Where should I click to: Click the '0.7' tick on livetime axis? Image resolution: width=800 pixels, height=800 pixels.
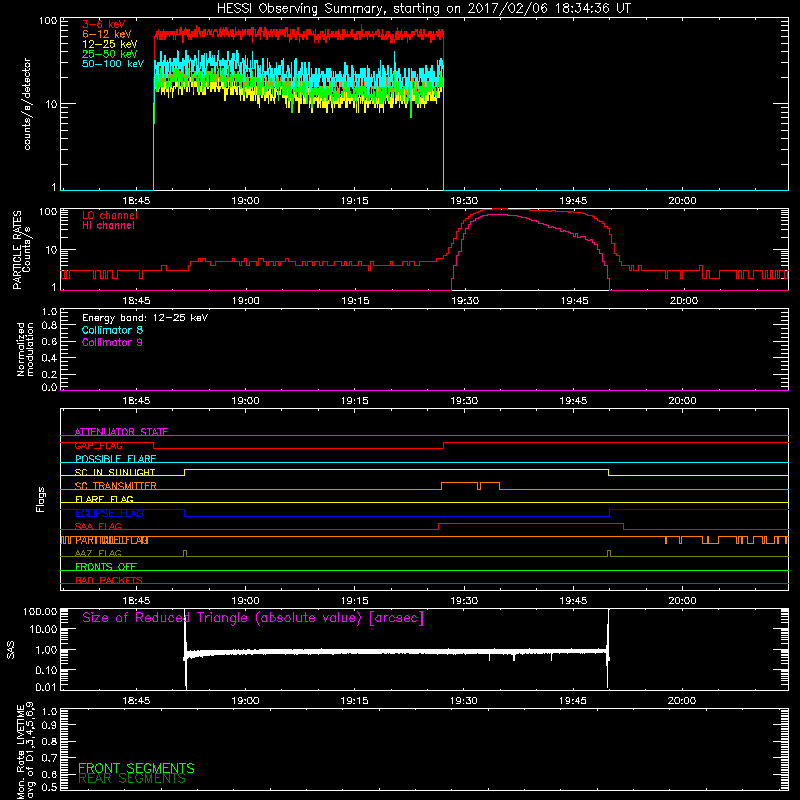tap(49, 757)
